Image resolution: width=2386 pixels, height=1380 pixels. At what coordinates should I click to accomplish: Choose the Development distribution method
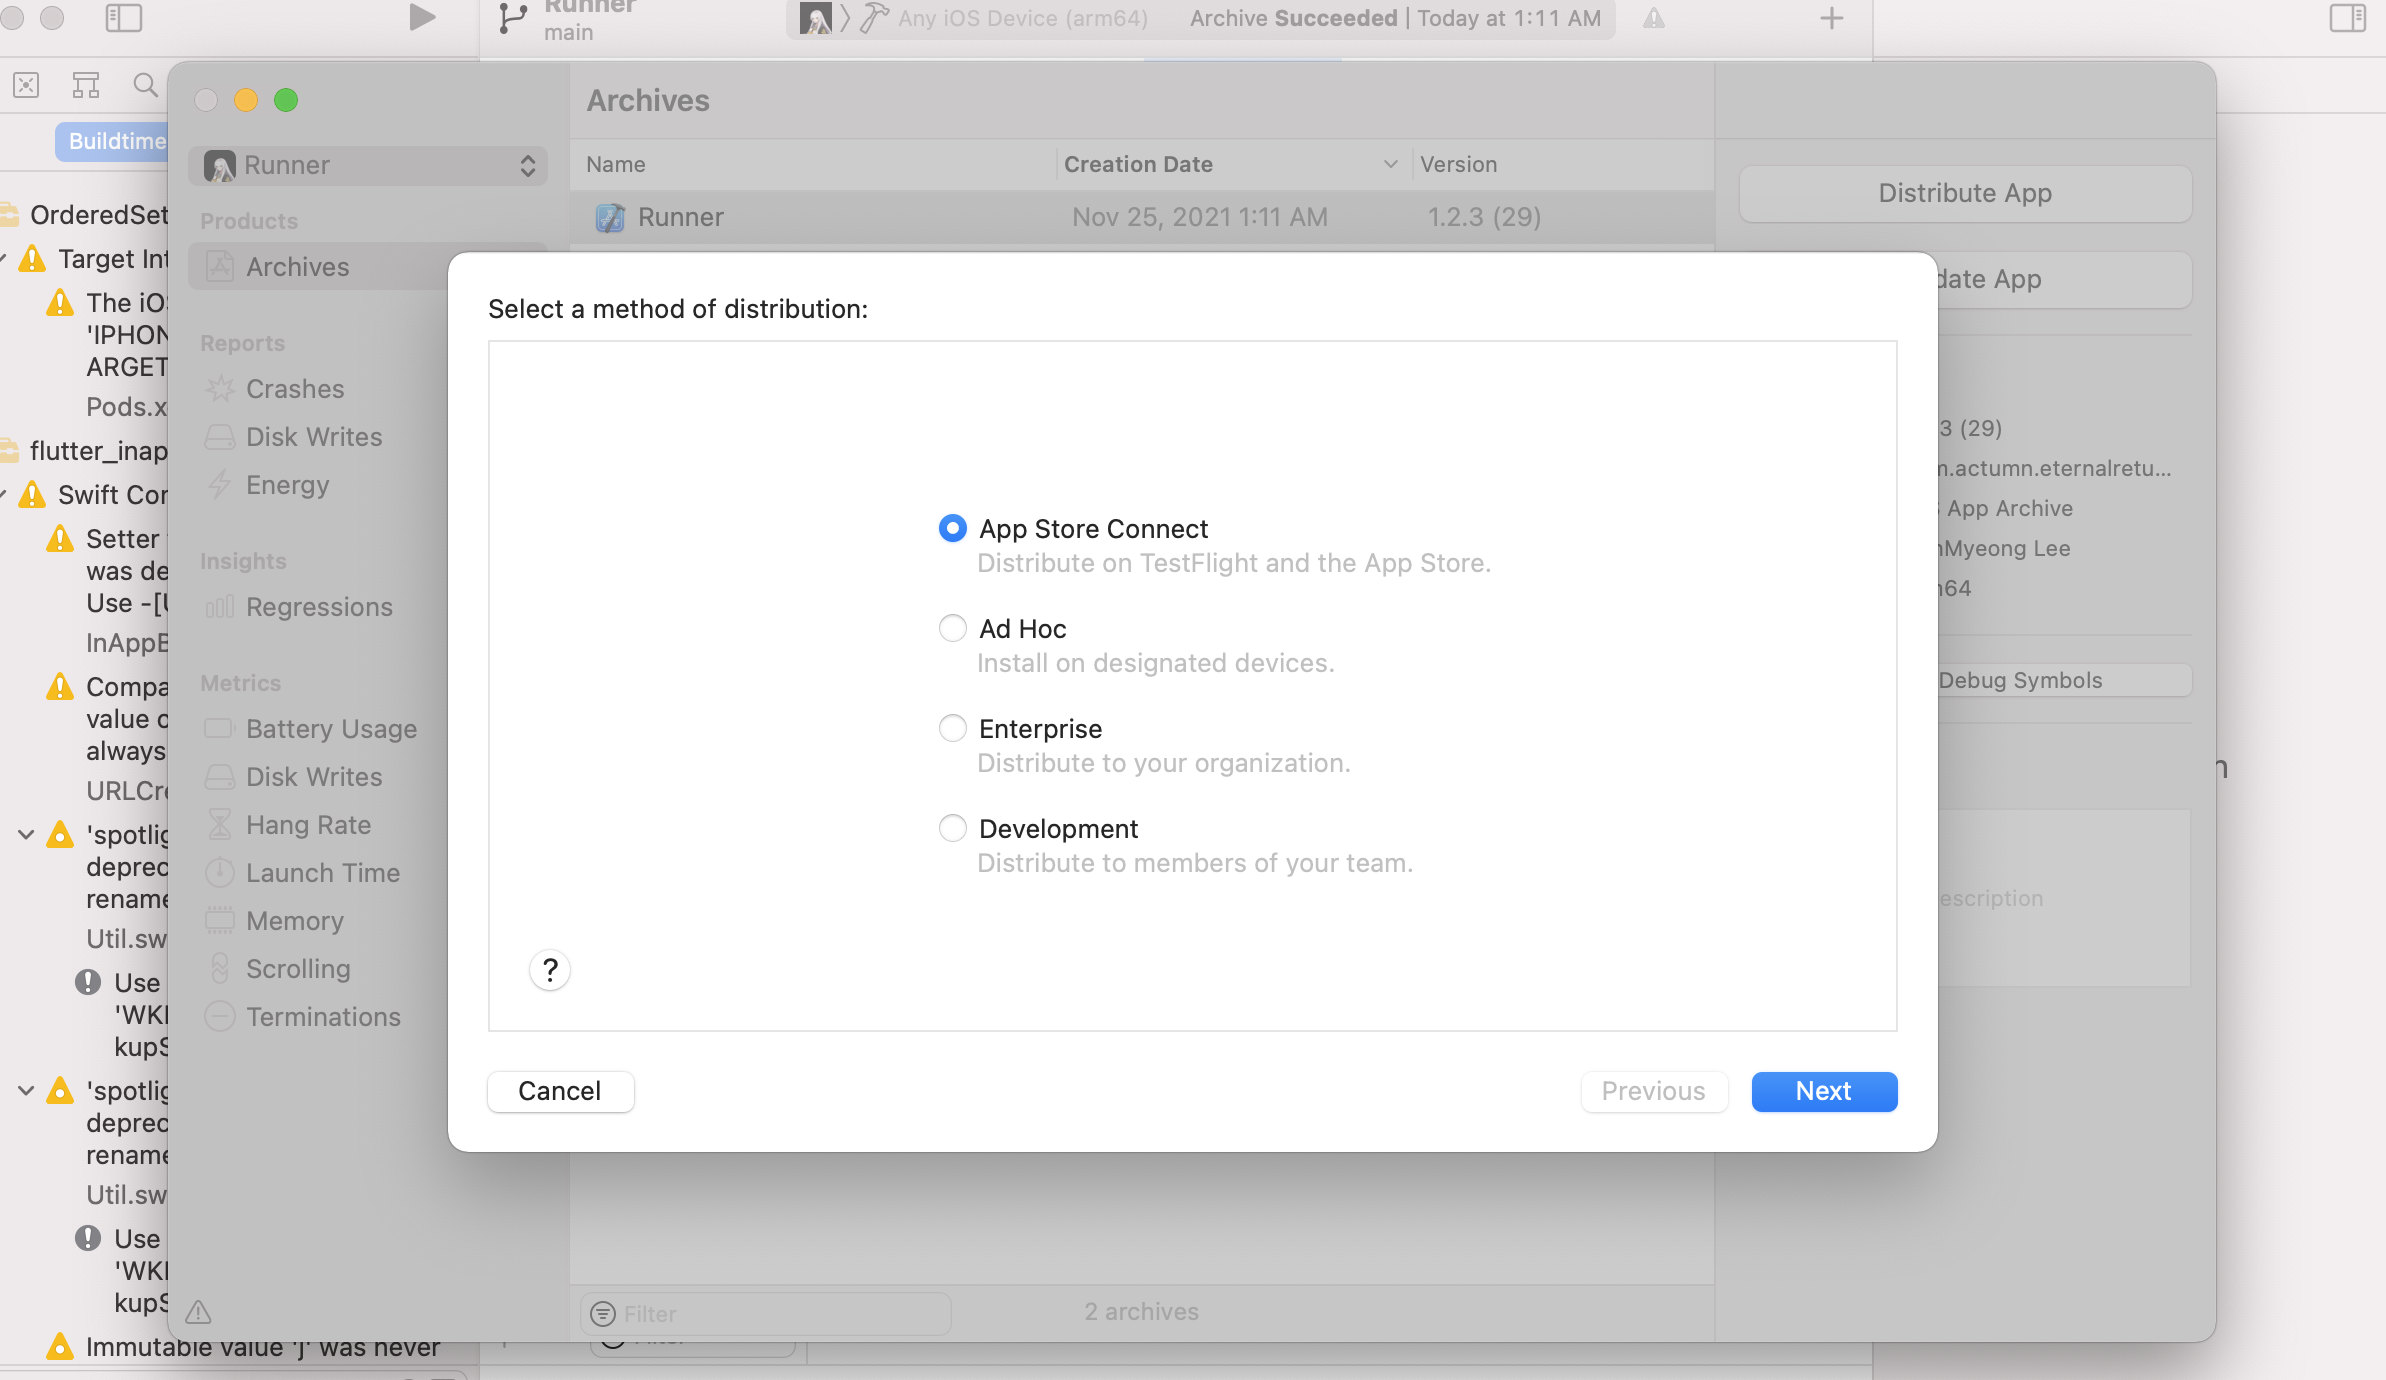point(952,828)
